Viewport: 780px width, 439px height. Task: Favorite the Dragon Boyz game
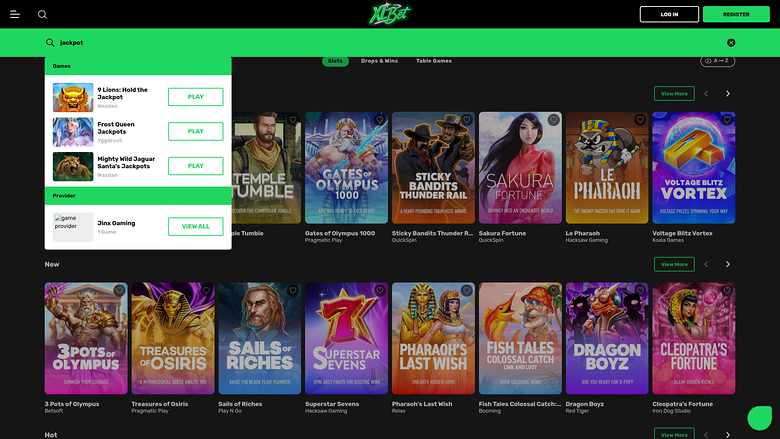point(640,290)
